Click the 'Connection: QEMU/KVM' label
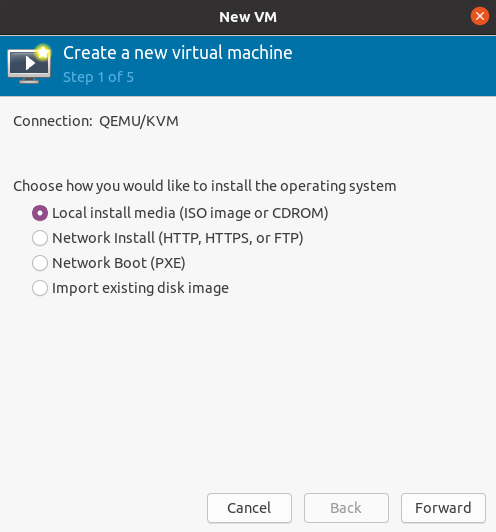The width and height of the screenshot is (496, 532). [96, 121]
